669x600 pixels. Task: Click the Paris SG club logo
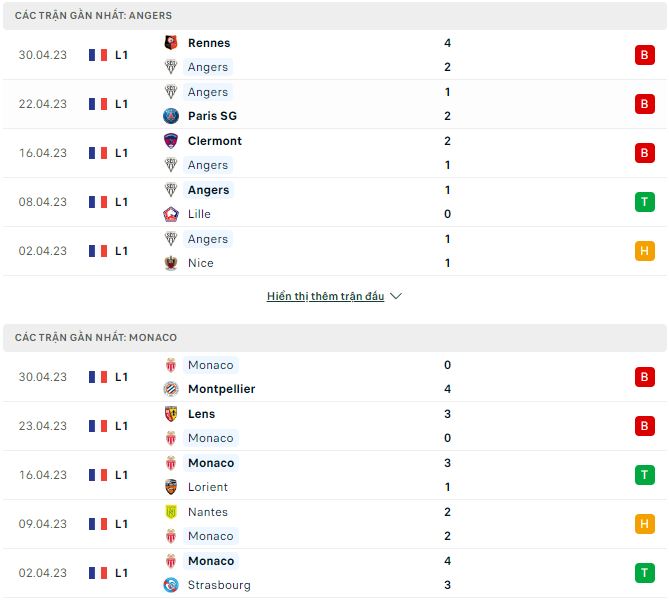click(170, 116)
